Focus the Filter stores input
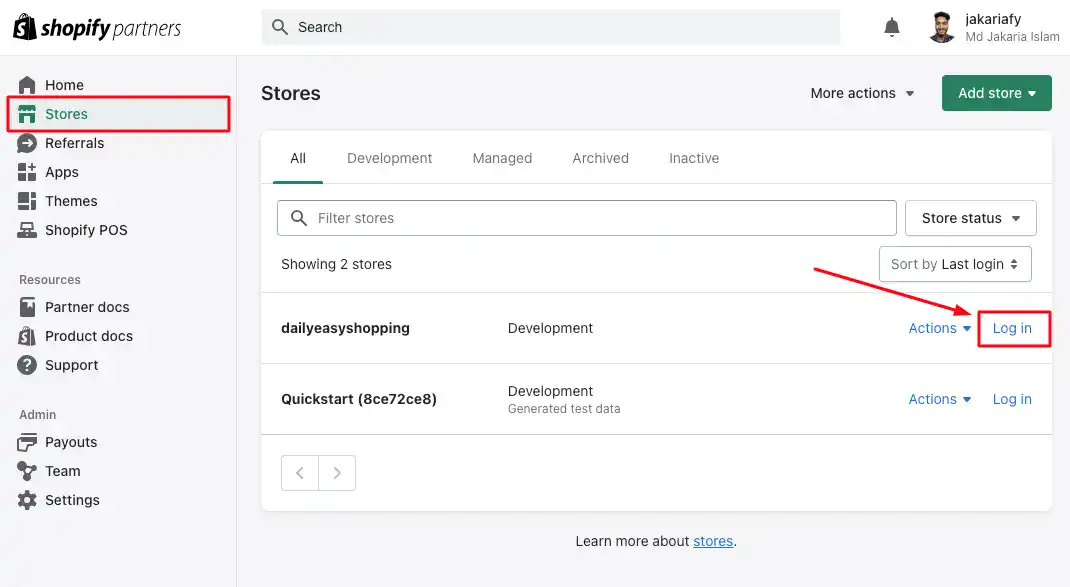1070x587 pixels. pos(587,218)
